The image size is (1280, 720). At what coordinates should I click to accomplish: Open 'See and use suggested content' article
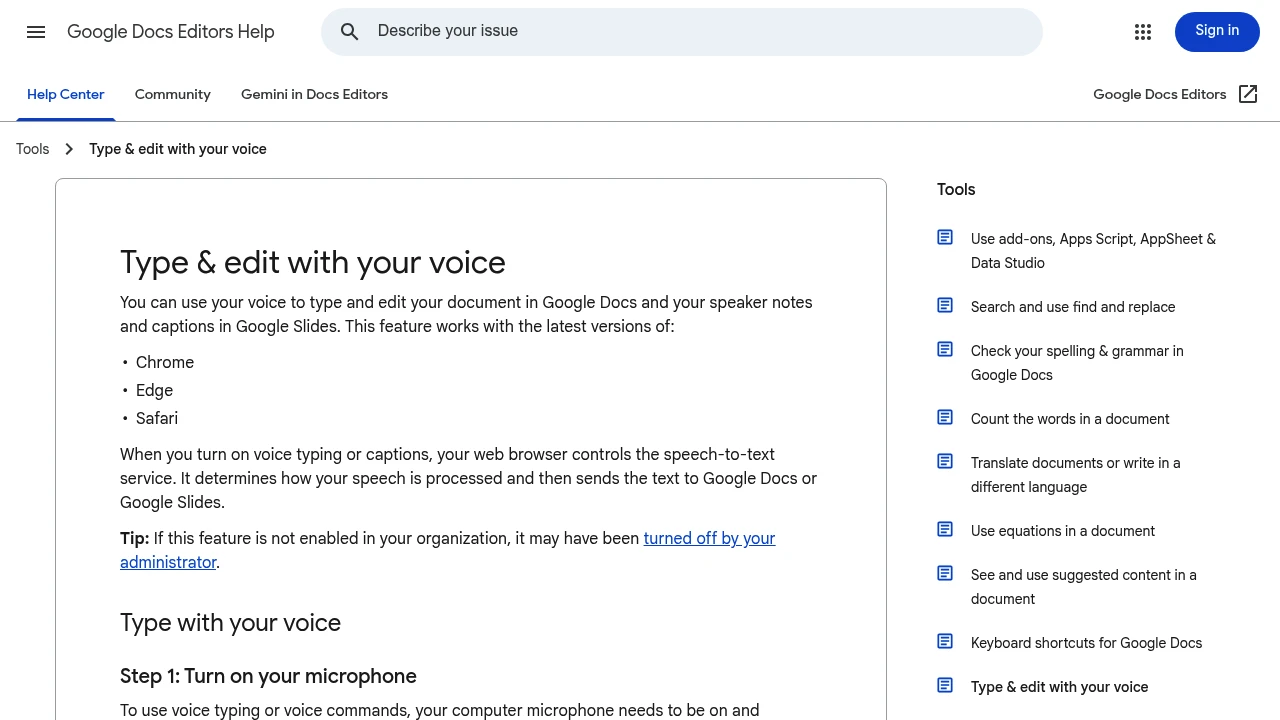click(1083, 587)
